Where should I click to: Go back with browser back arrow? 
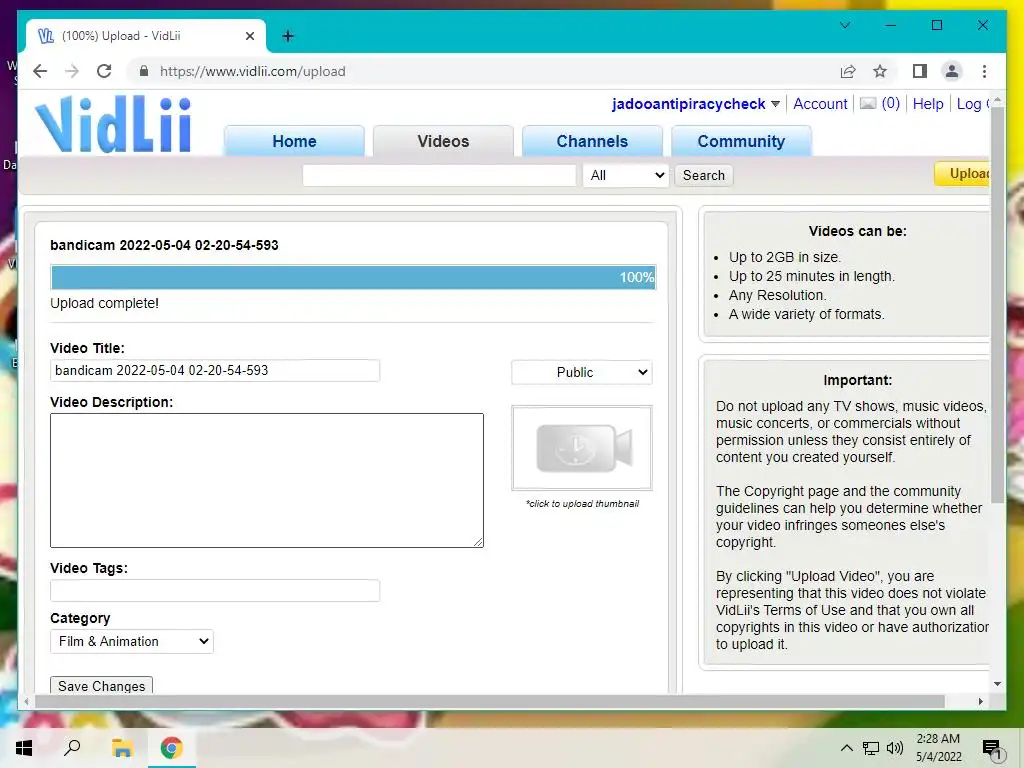coord(40,71)
